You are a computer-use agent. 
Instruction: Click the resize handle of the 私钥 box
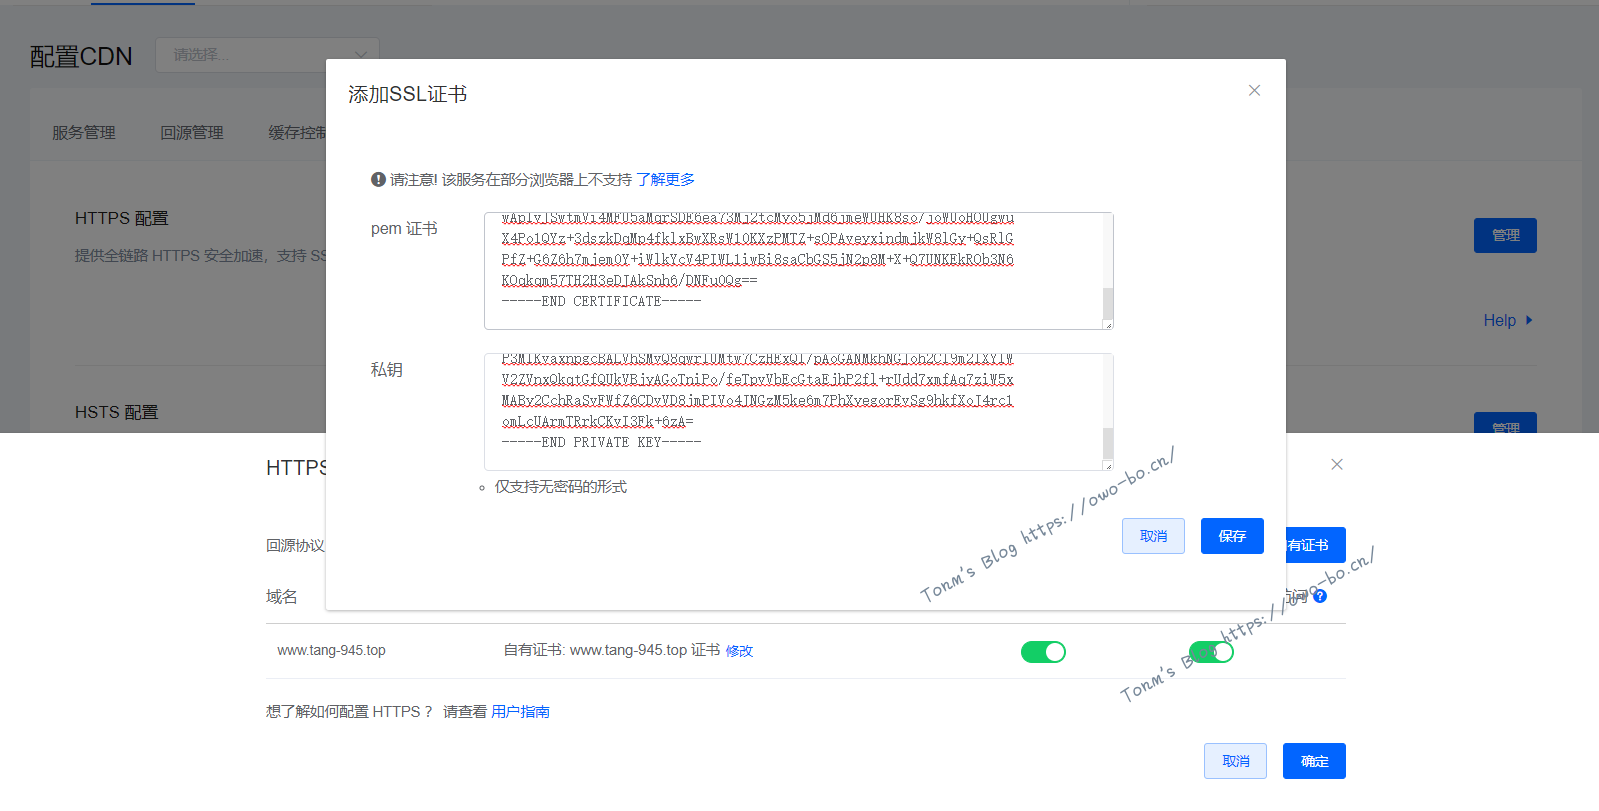[1108, 465]
